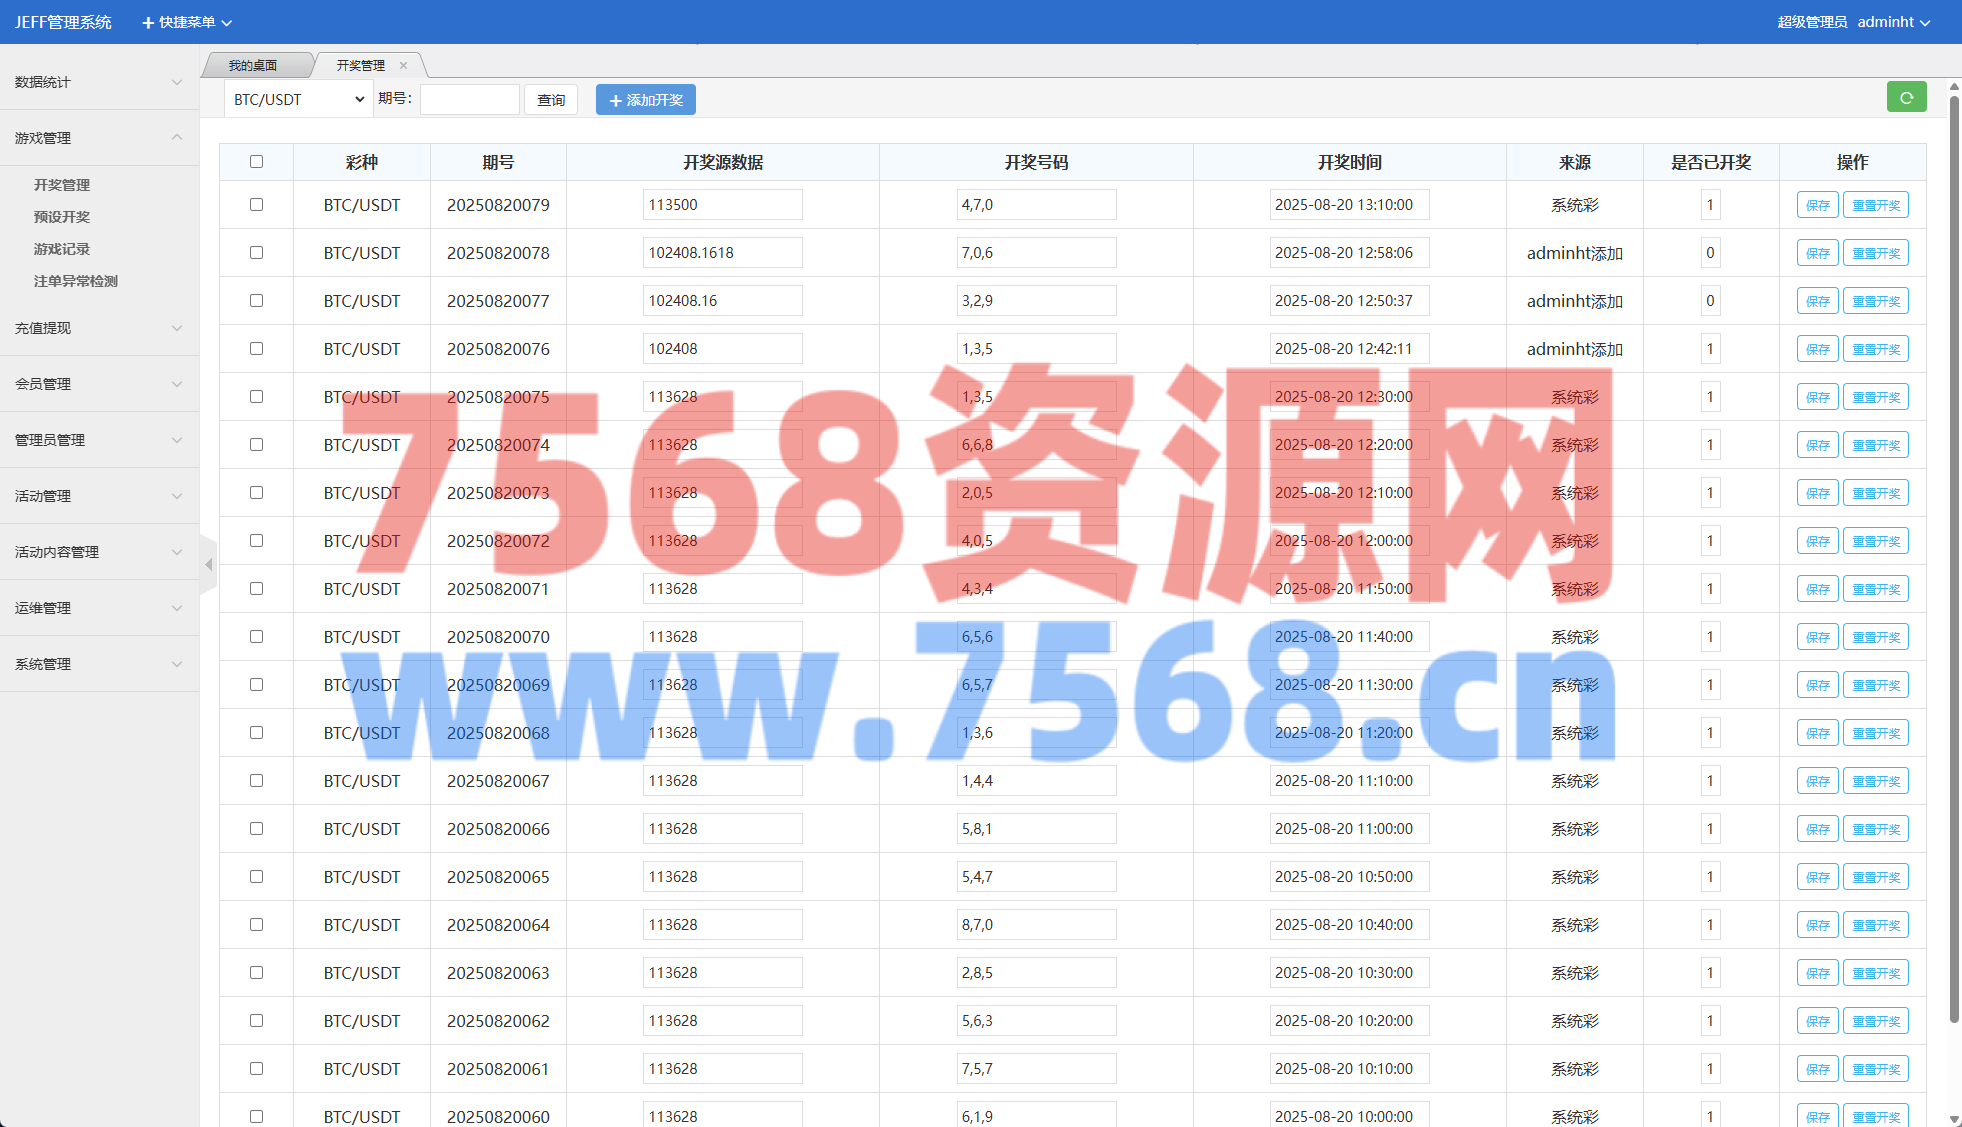
Task: Click the green refresh icon button
Action: [1906, 98]
